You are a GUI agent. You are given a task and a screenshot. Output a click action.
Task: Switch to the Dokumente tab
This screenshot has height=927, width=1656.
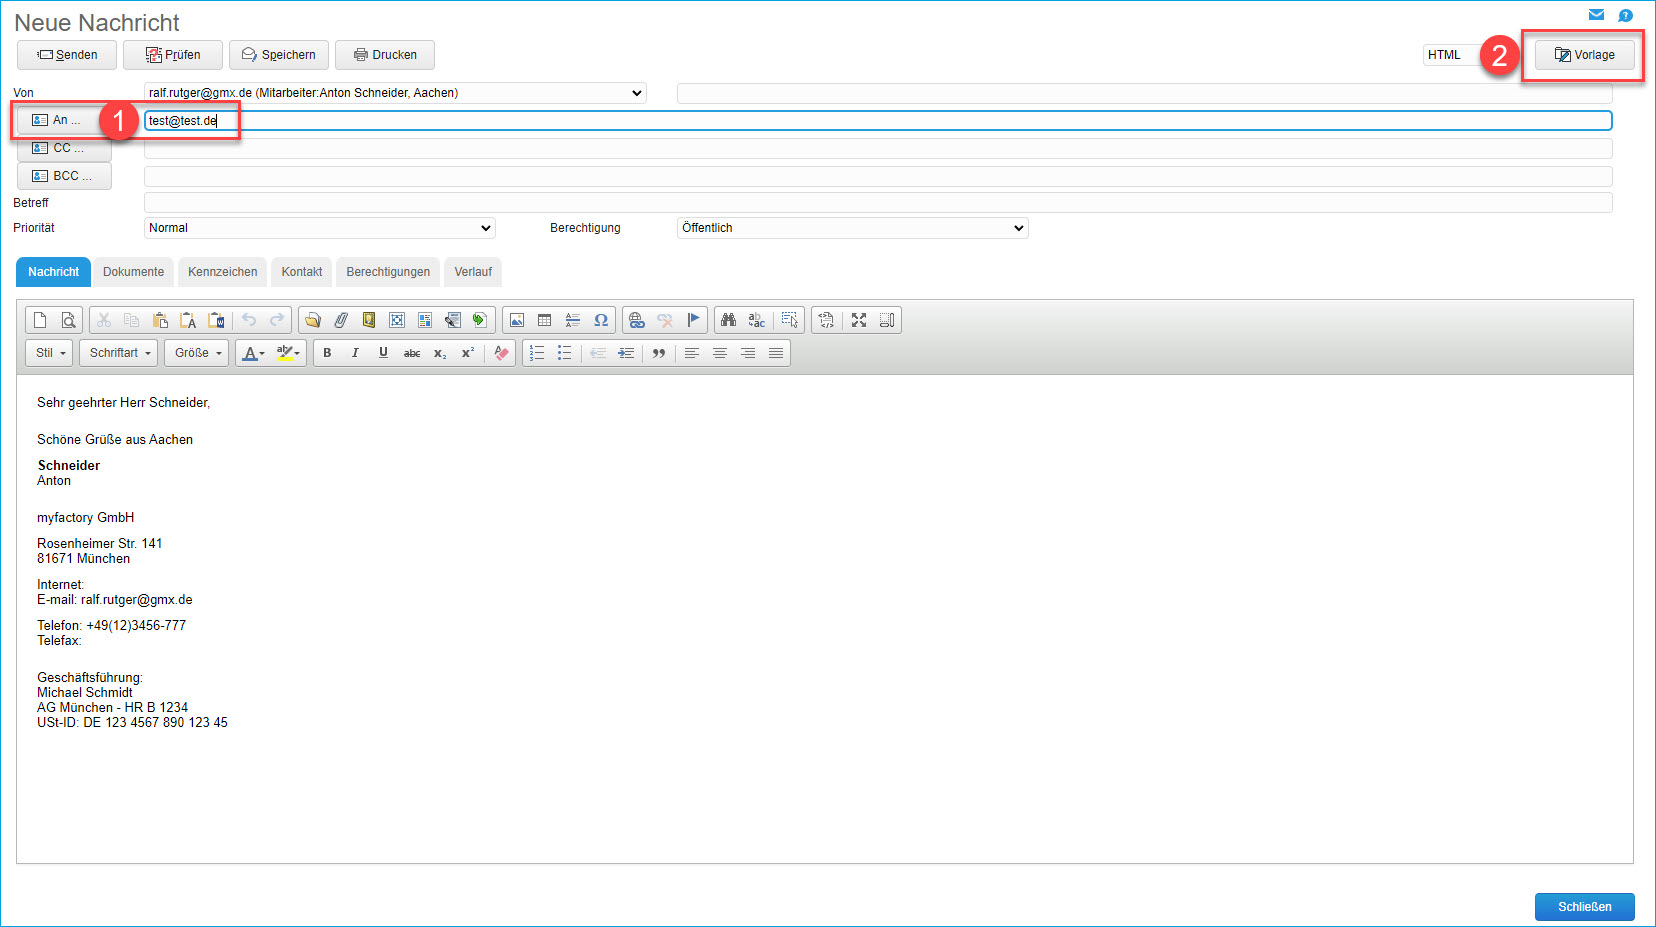(x=133, y=272)
